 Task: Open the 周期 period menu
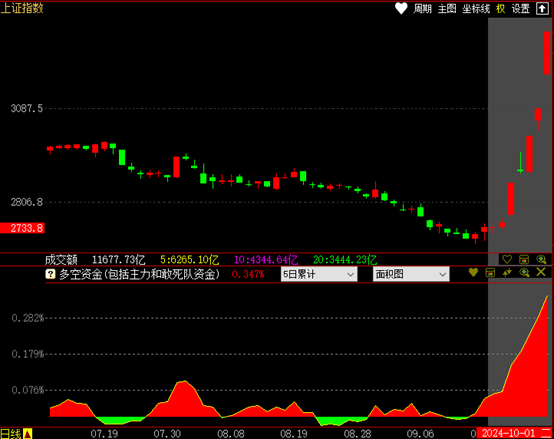(423, 9)
